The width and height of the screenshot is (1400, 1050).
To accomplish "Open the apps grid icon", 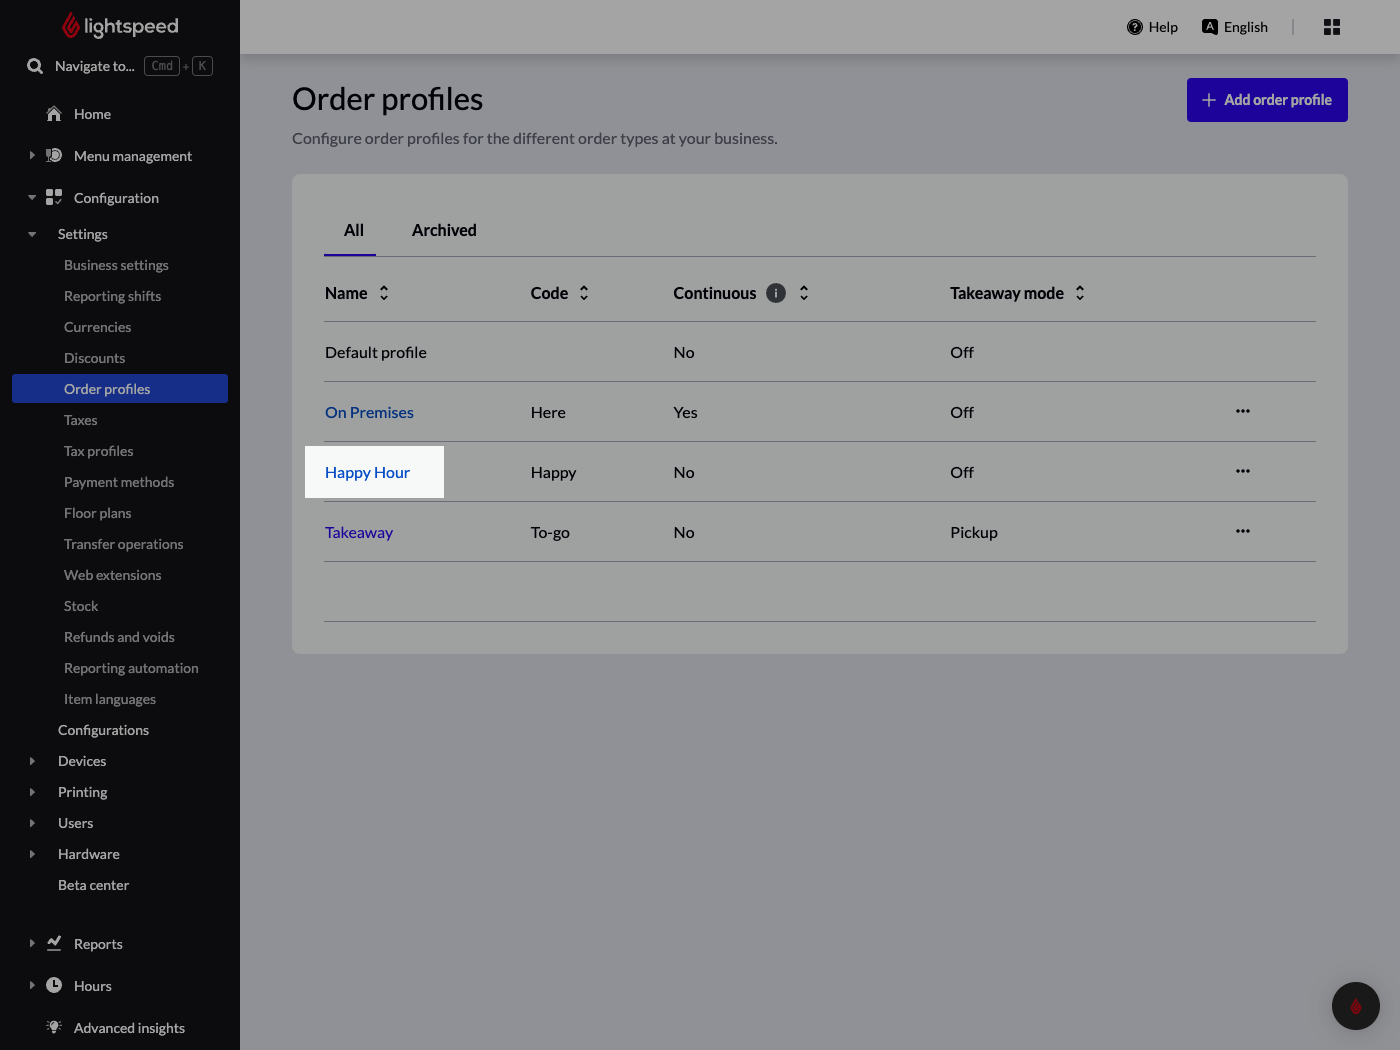I will pos(1332,27).
